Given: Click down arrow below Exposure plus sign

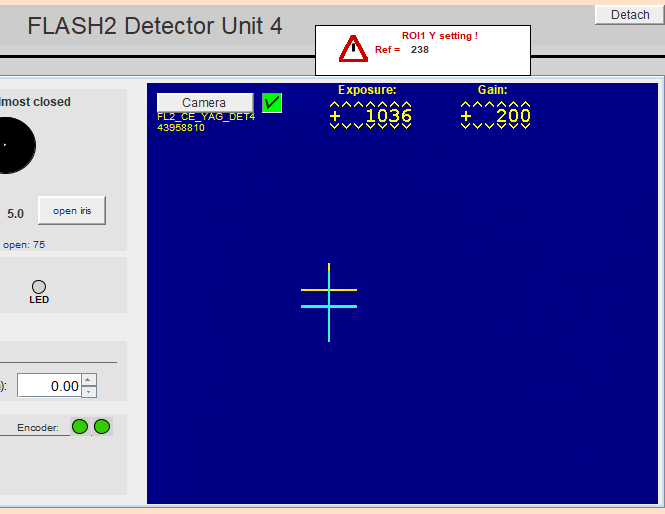Looking at the screenshot, I should click(334, 126).
